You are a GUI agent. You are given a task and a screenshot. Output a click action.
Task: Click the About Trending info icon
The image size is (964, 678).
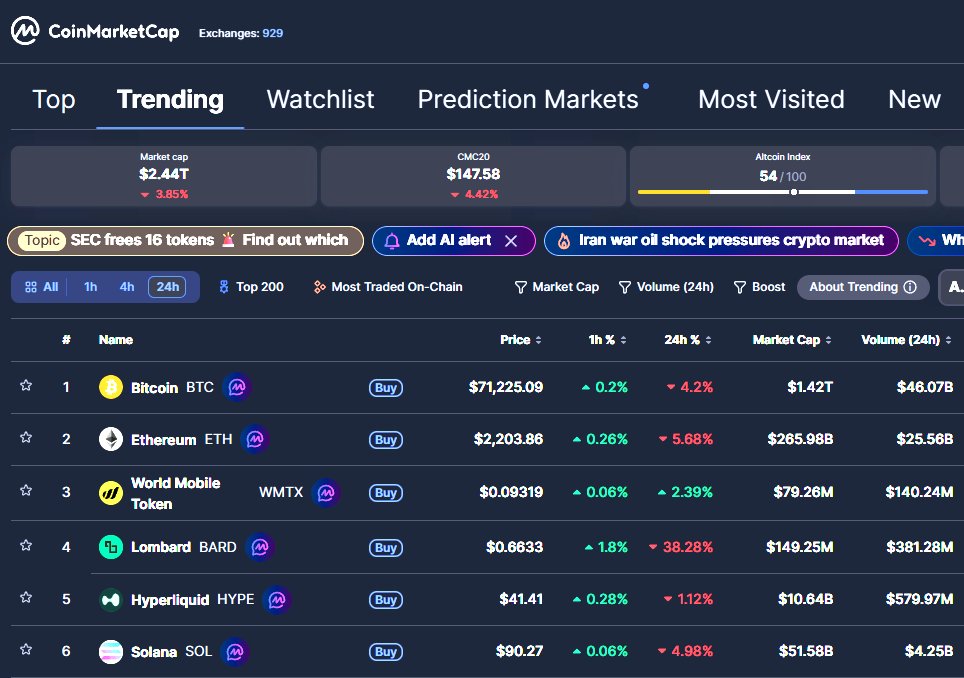(x=911, y=287)
